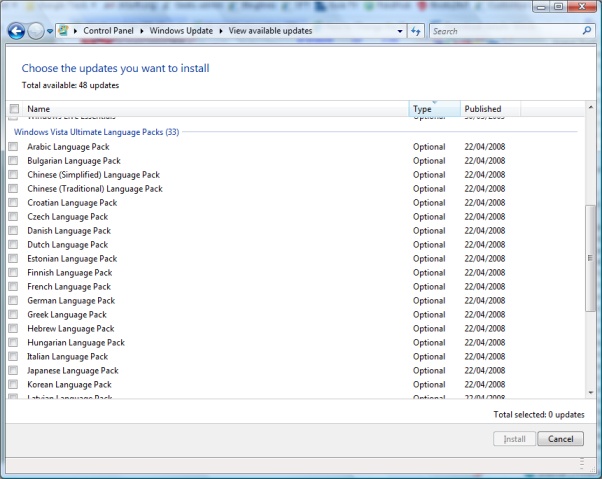The height and width of the screenshot is (479, 602).
Task: Check the Italian Language Pack checkbox
Action: click(x=13, y=356)
